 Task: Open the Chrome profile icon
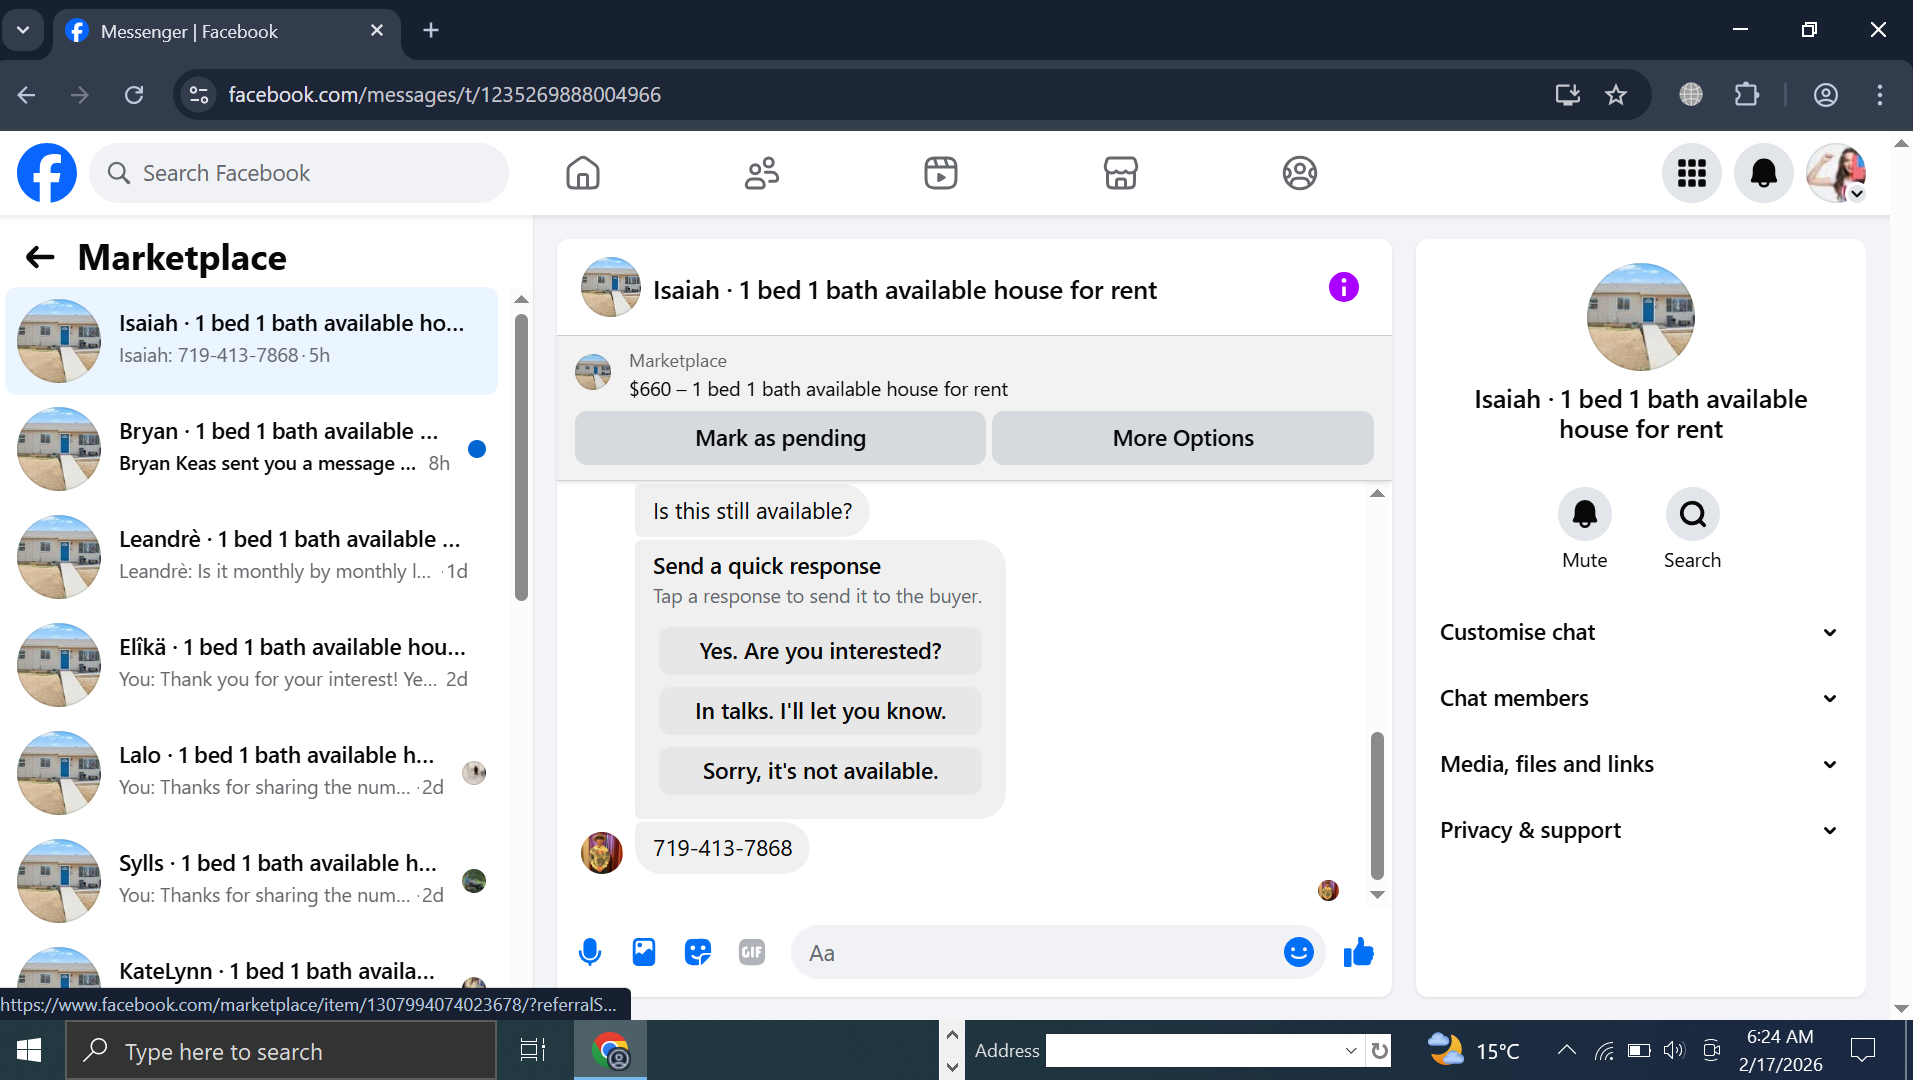coord(1826,95)
